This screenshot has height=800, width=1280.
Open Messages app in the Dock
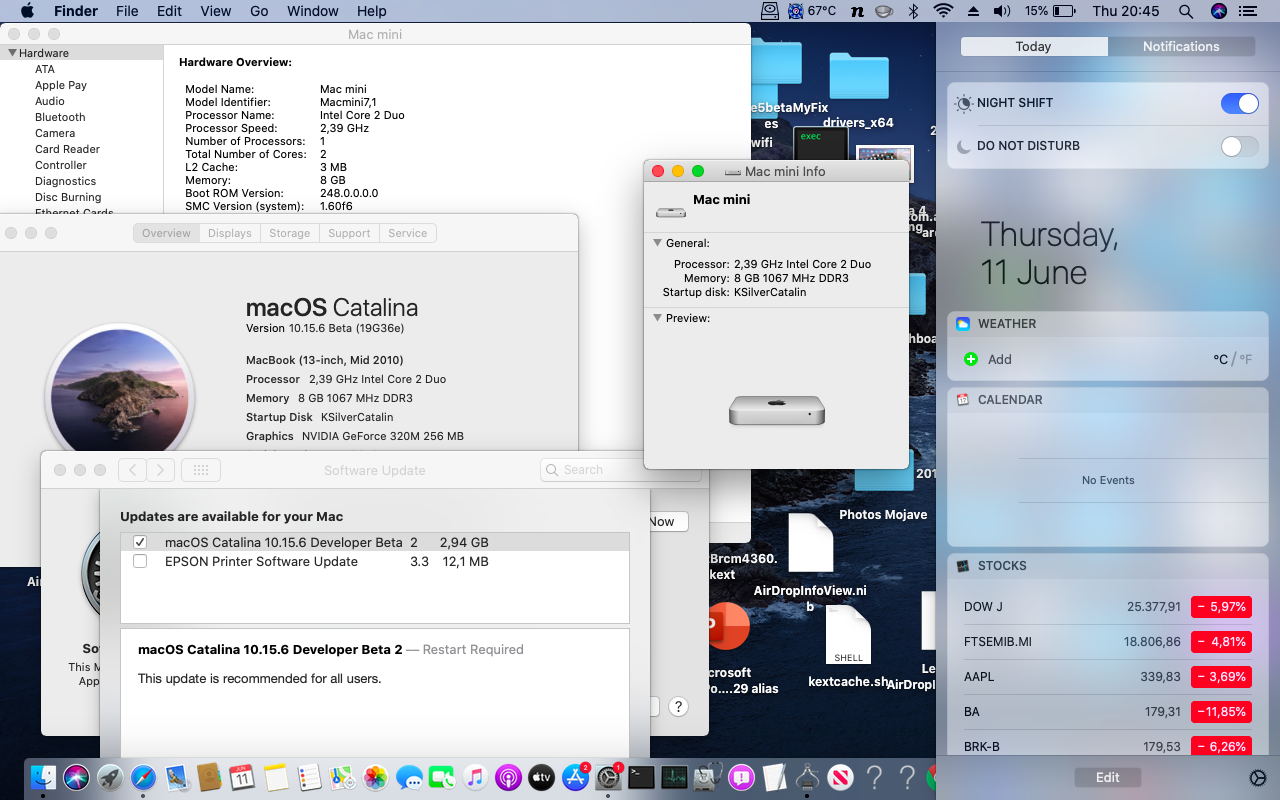408,777
